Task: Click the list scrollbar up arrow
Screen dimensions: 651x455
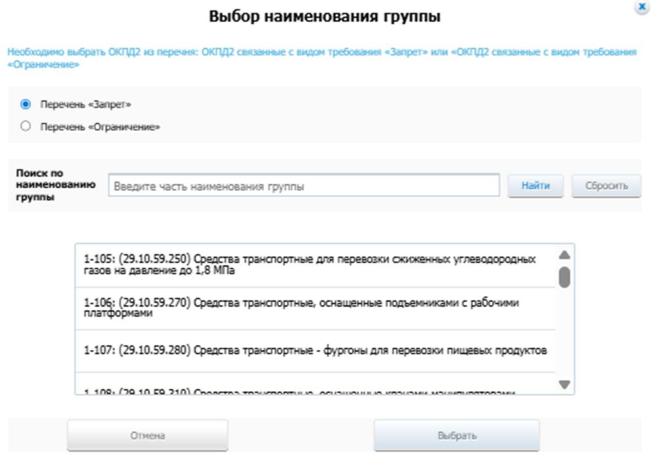Action: [x=564, y=256]
